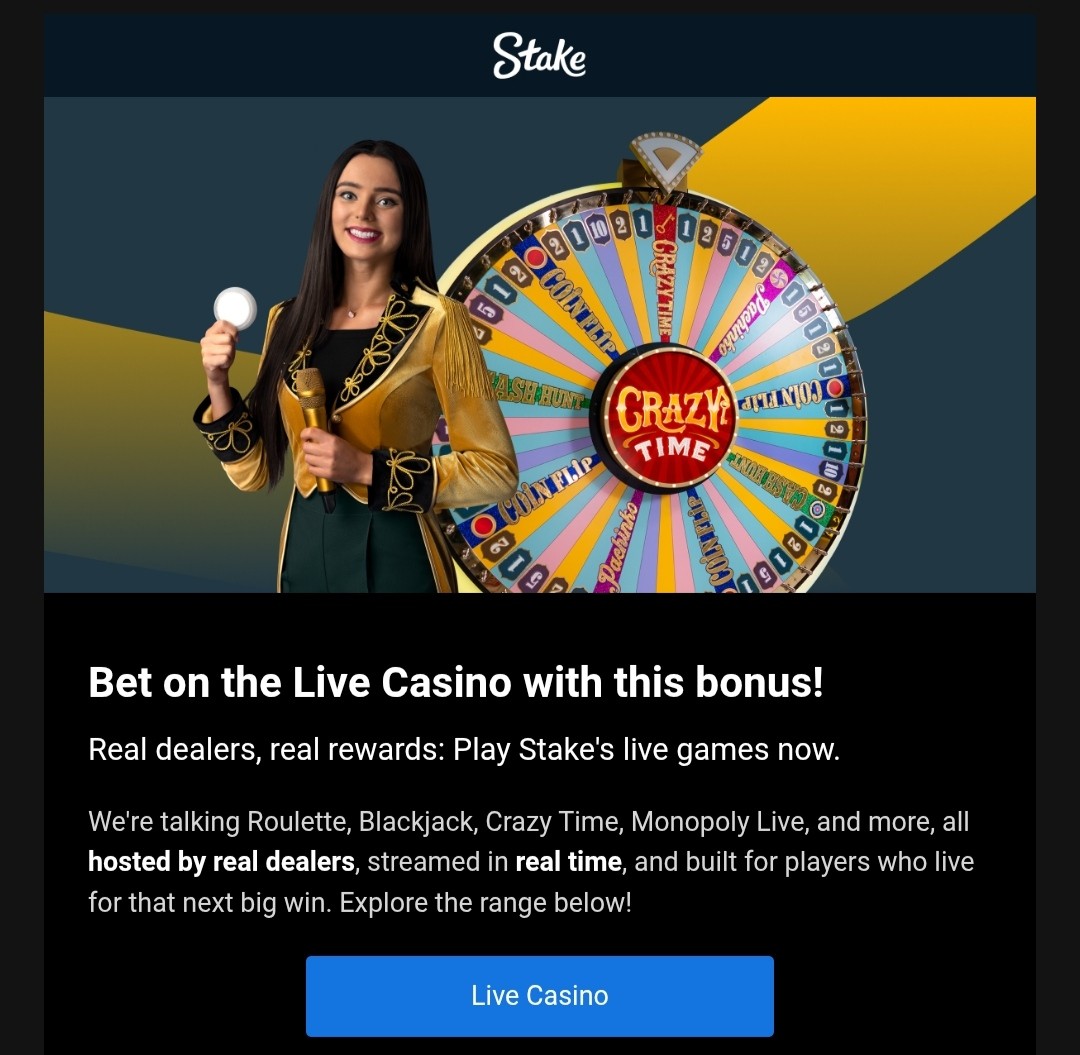Click the white puck in the dealer's hand
This screenshot has height=1055, width=1080.
[235, 308]
